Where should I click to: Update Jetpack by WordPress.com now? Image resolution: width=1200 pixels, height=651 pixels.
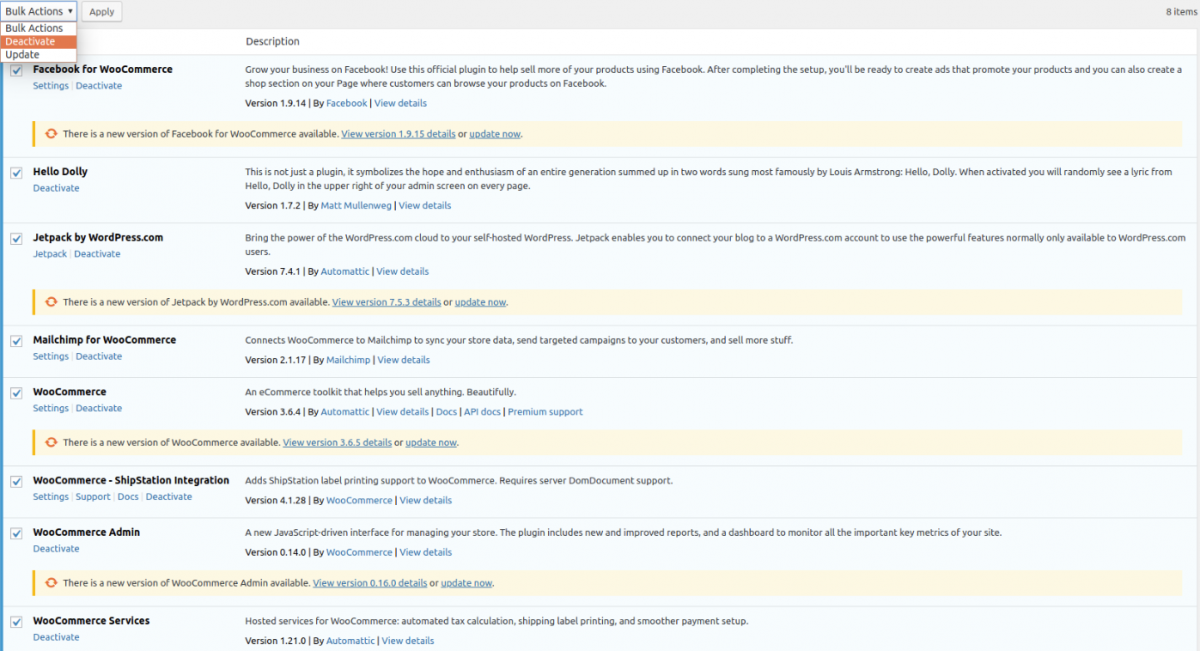coord(481,302)
